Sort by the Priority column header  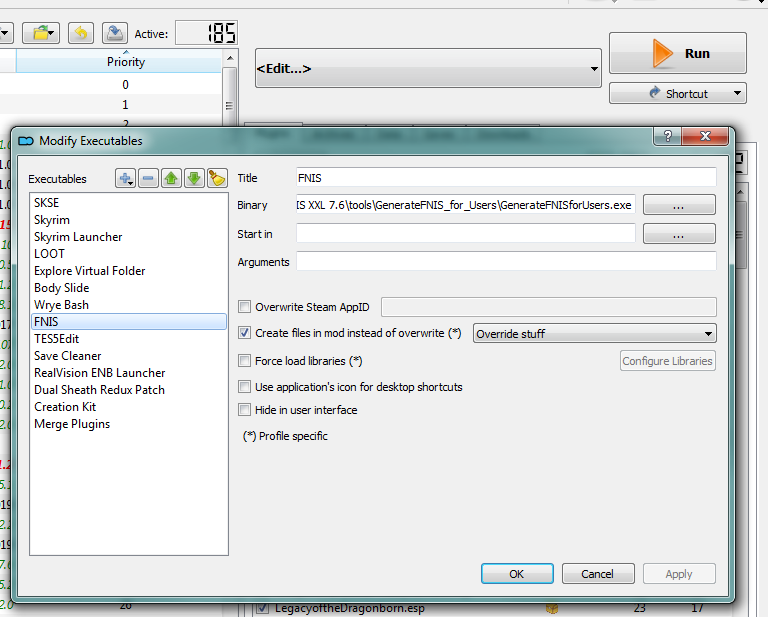pyautogui.click(x=126, y=62)
